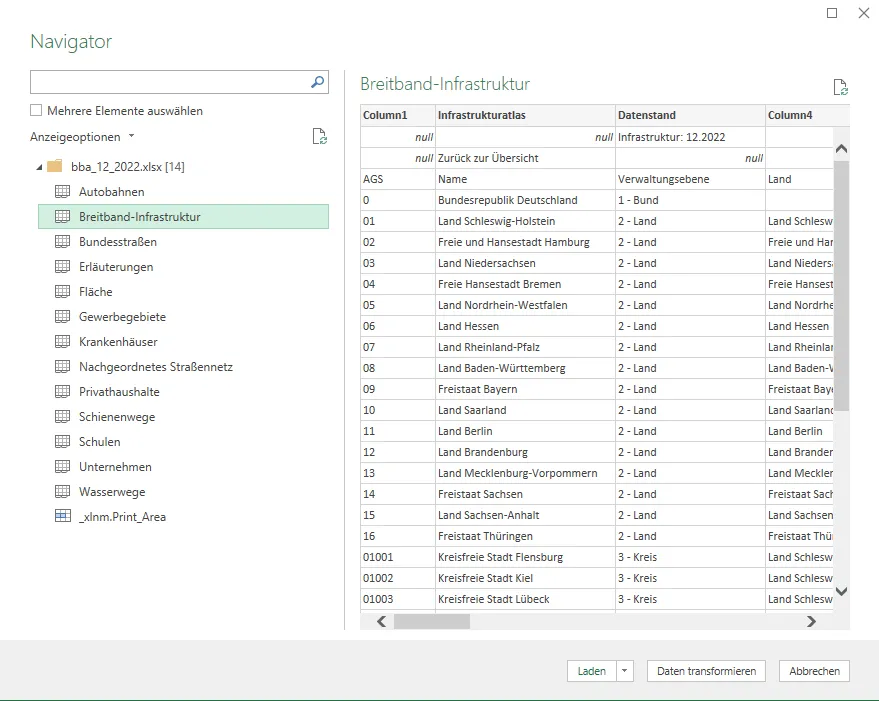Click the table icon next to Gewerbegebiete
Image resolution: width=879 pixels, height=701 pixels.
click(x=62, y=317)
